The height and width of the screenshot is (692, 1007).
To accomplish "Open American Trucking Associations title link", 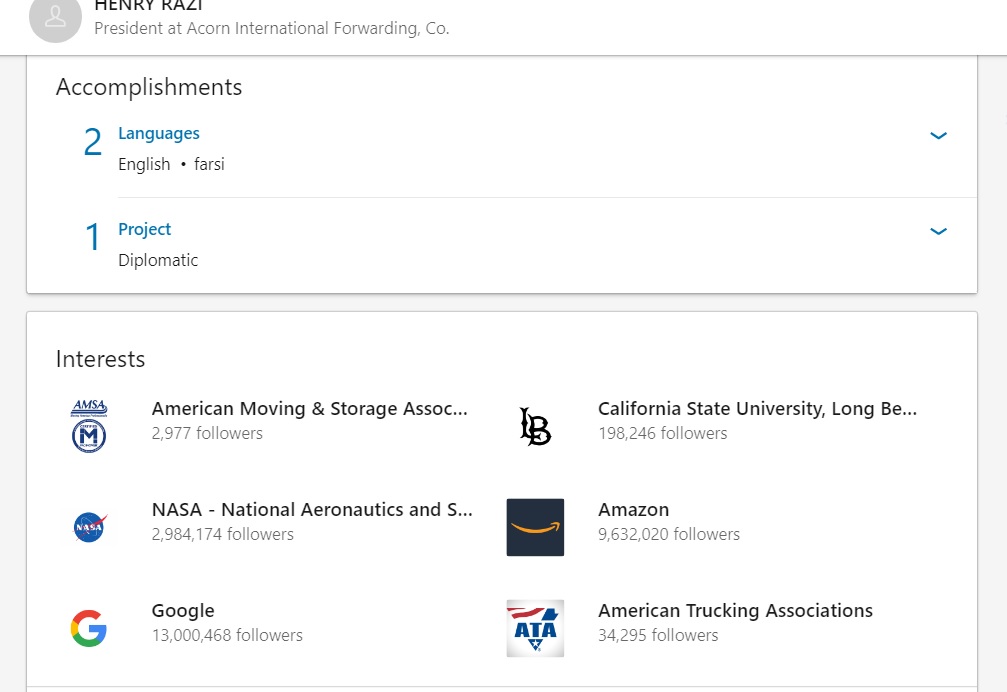I will (735, 611).
